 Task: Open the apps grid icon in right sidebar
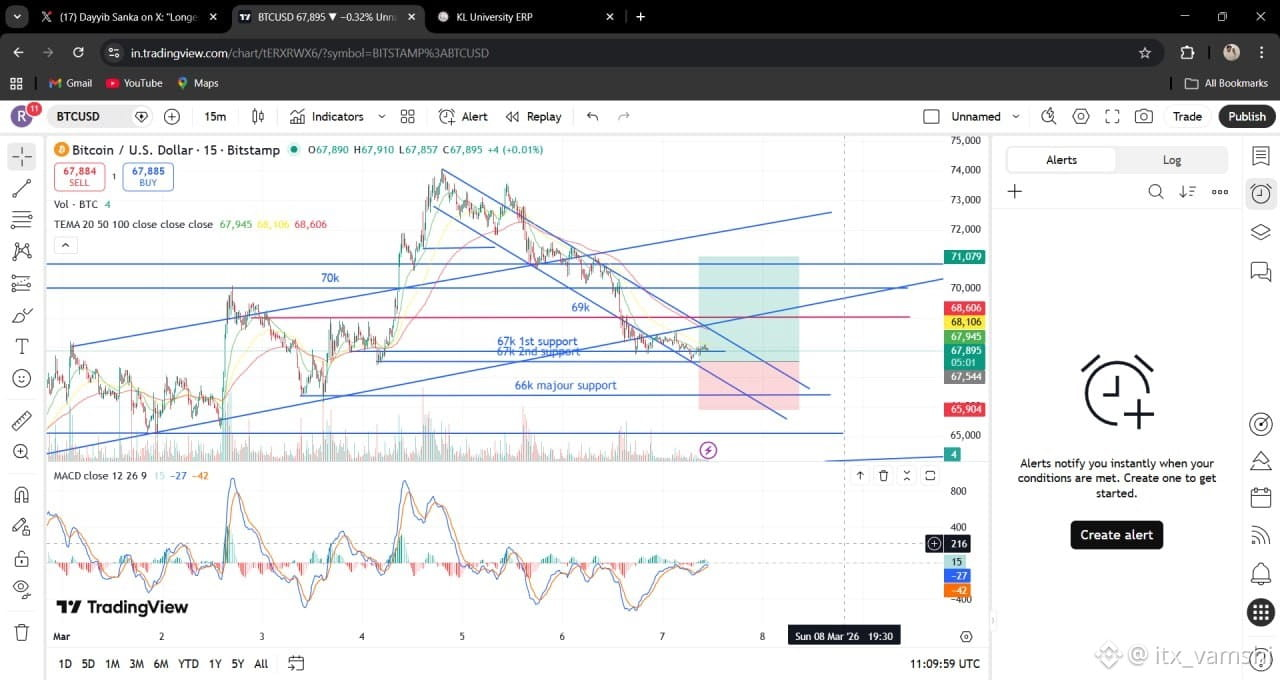tap(1261, 613)
